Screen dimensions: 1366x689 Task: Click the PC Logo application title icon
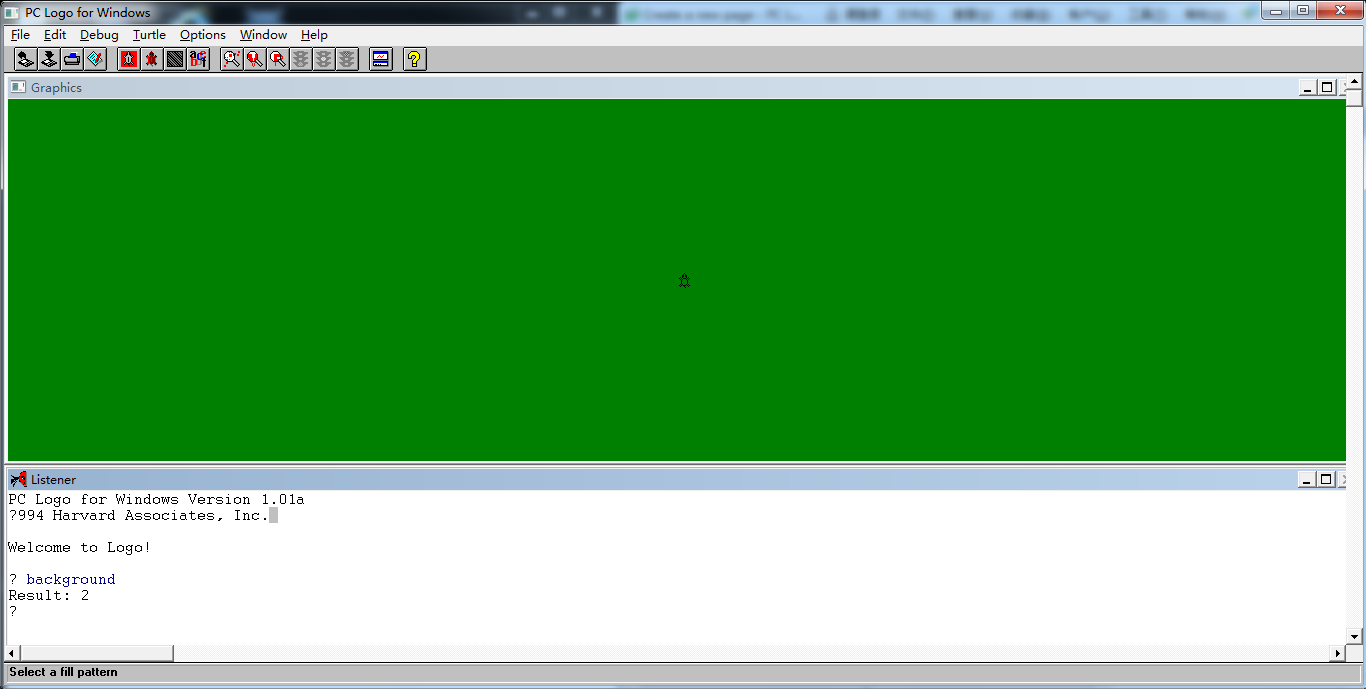tap(12, 12)
